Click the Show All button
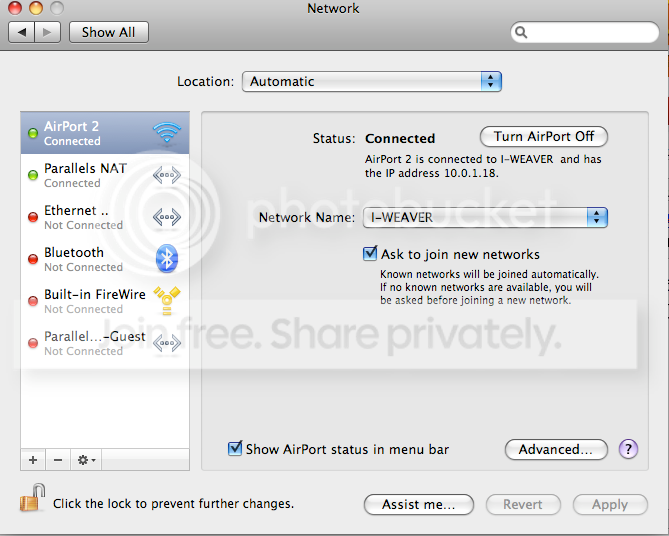The image size is (669, 536). point(109,32)
